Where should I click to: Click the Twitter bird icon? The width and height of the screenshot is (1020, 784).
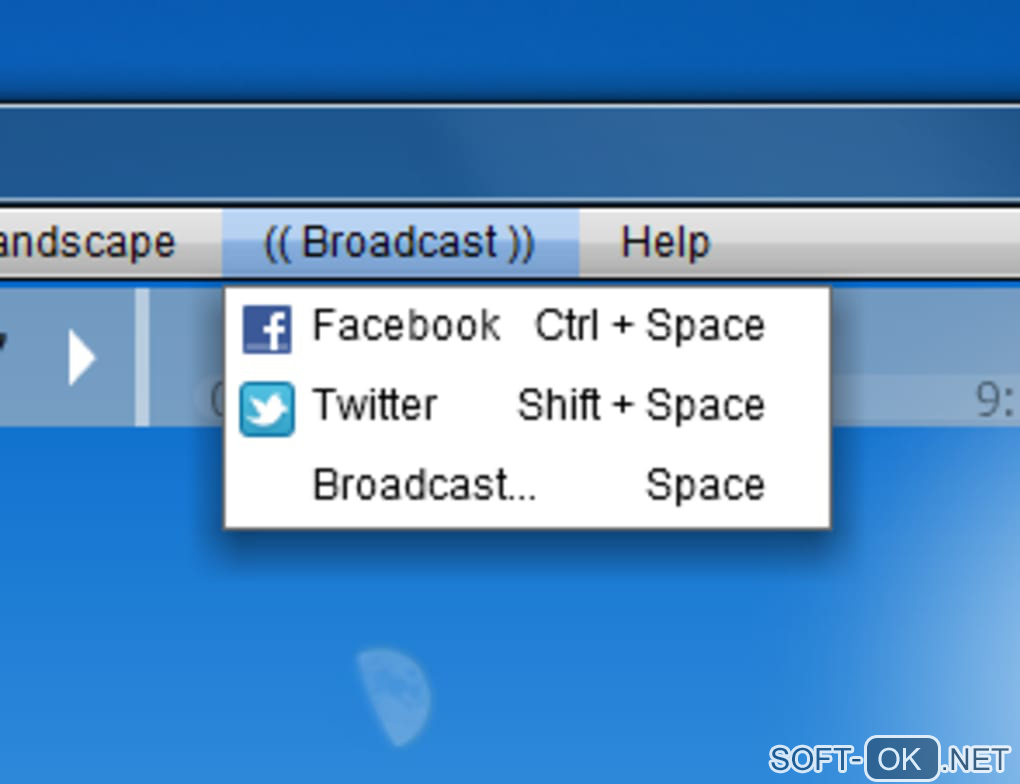(267, 409)
